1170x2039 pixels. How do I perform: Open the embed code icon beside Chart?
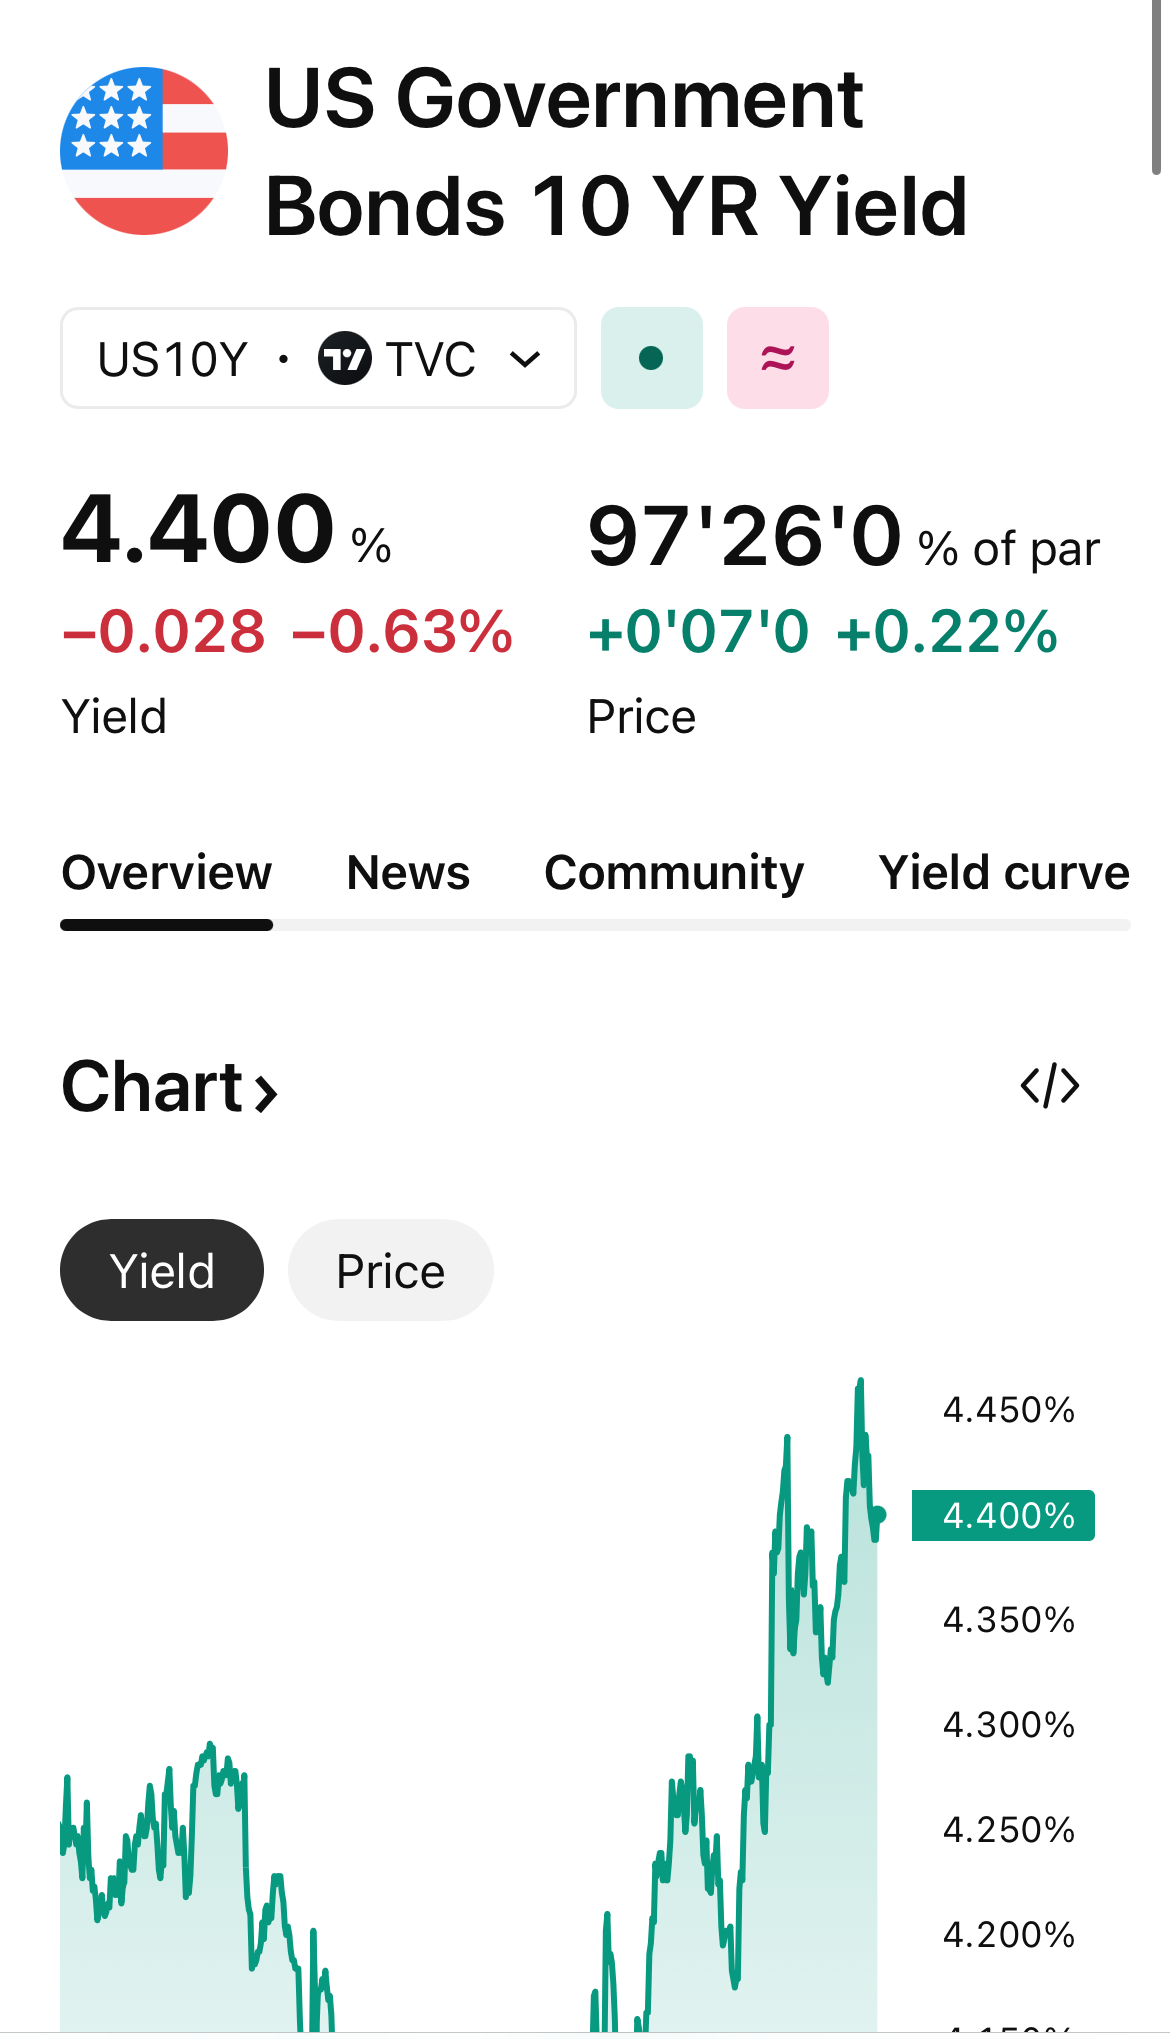[1050, 1086]
